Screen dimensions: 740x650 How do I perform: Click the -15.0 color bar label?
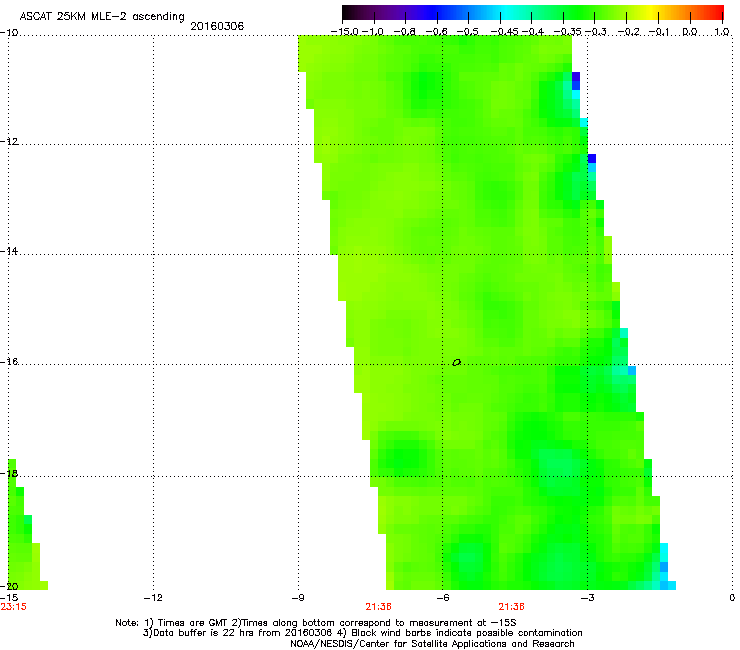[345, 32]
